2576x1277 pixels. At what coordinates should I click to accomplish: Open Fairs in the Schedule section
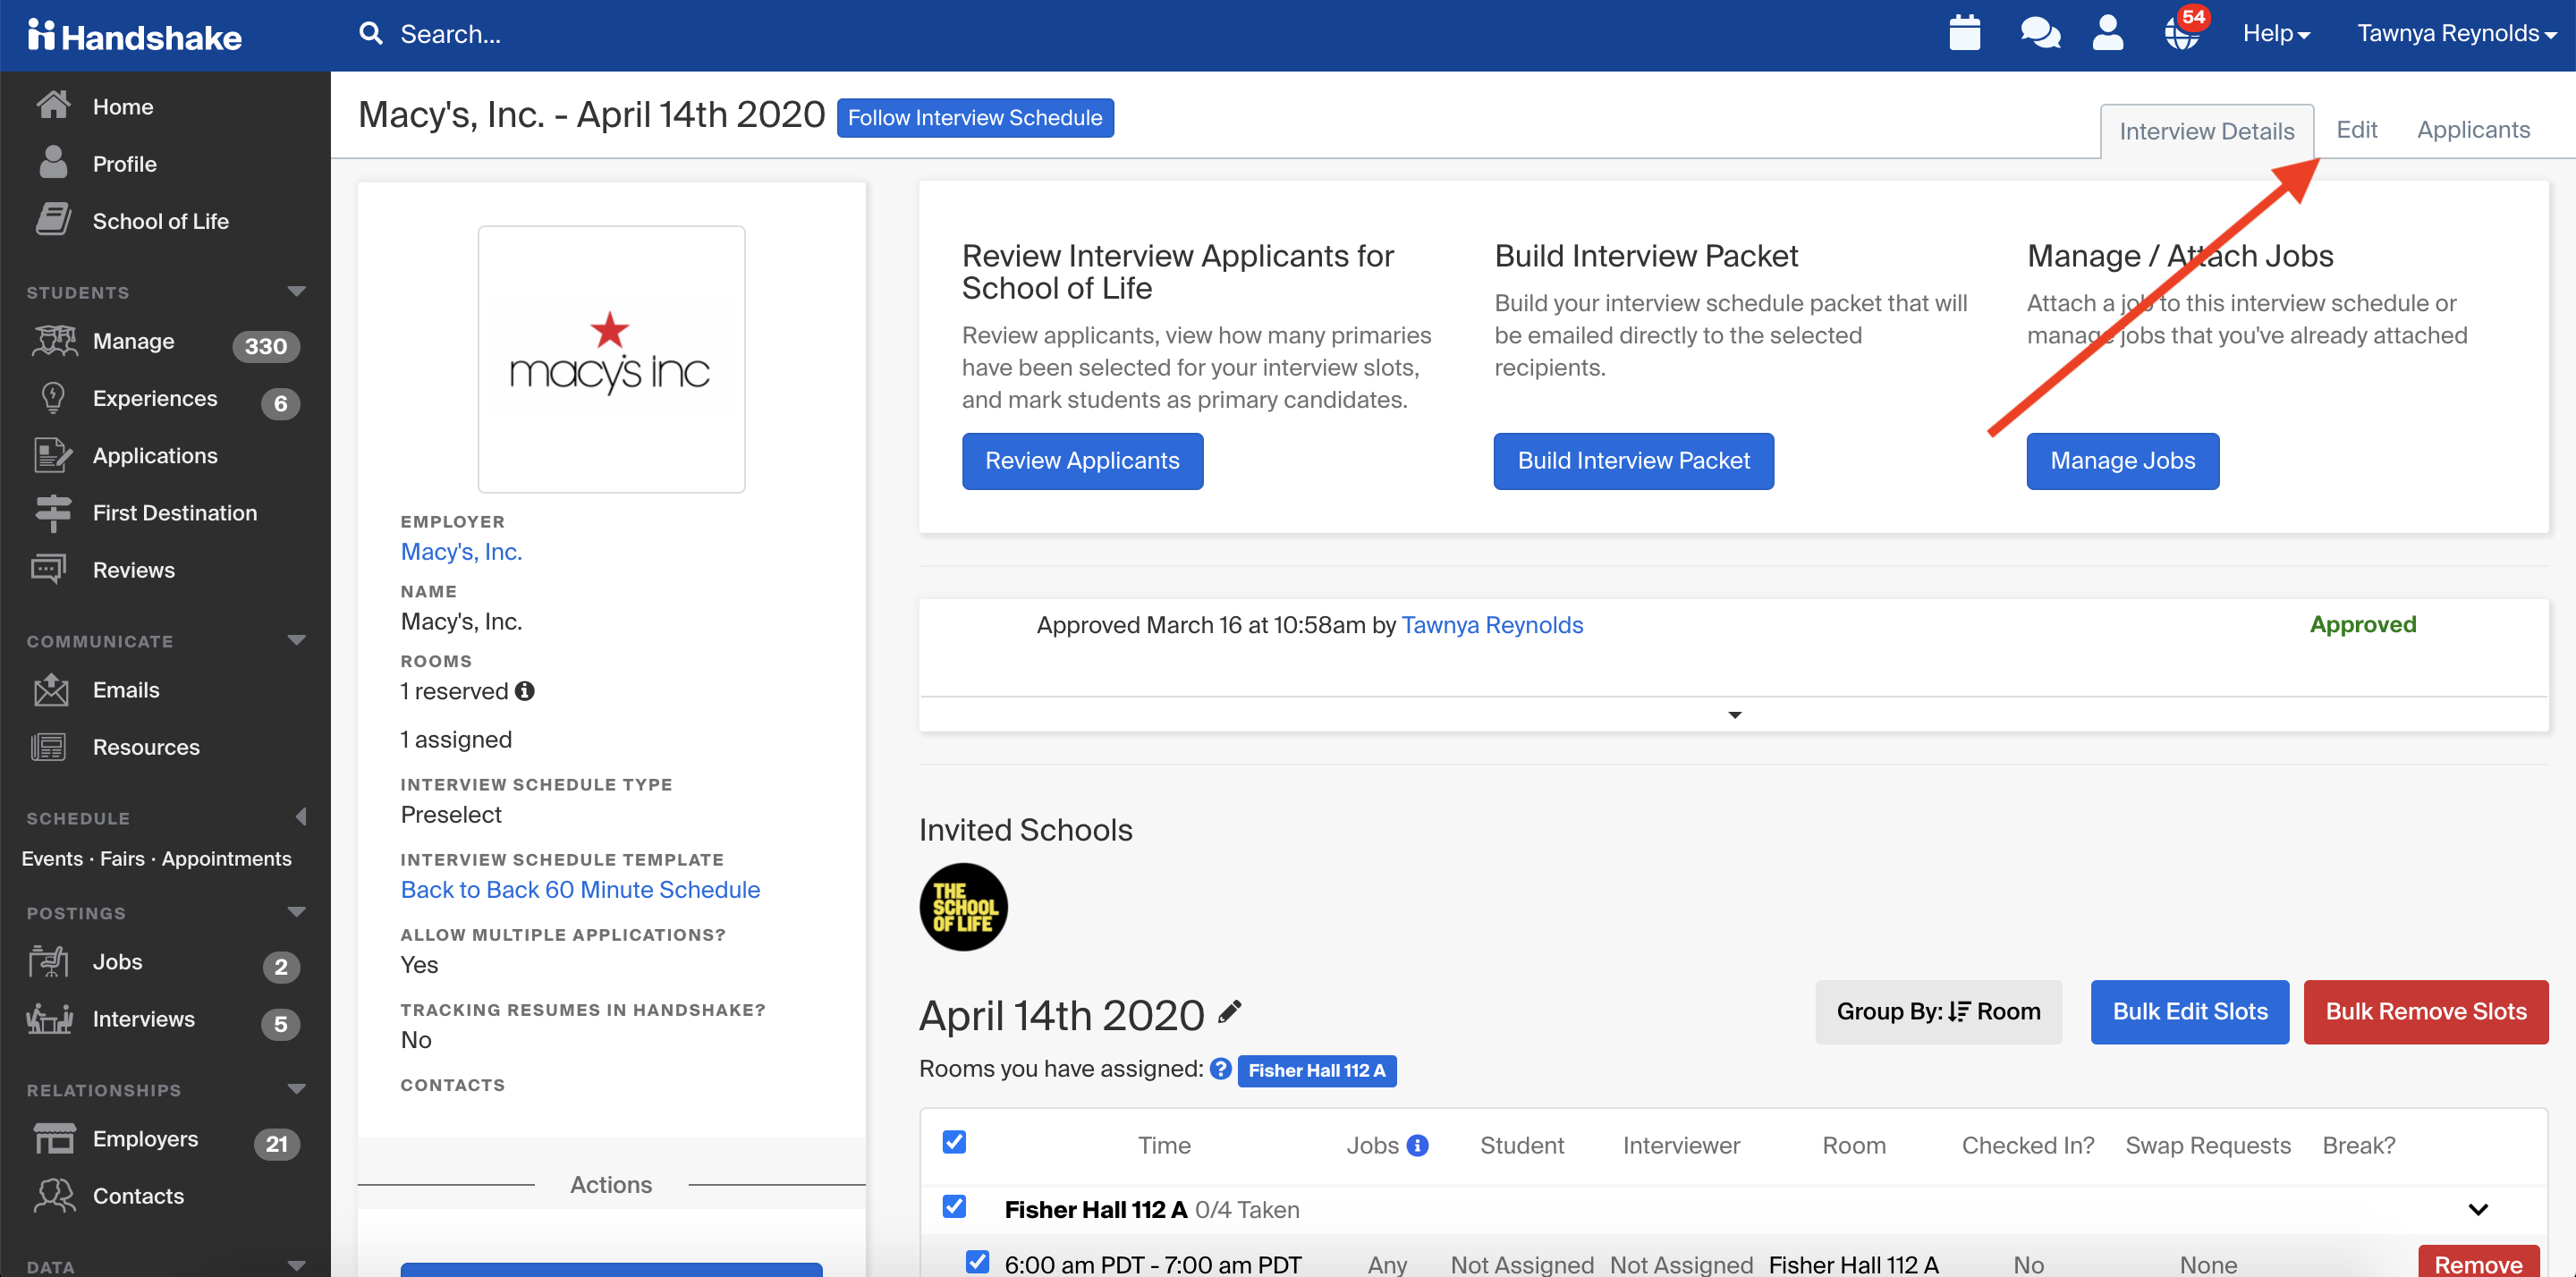point(122,858)
